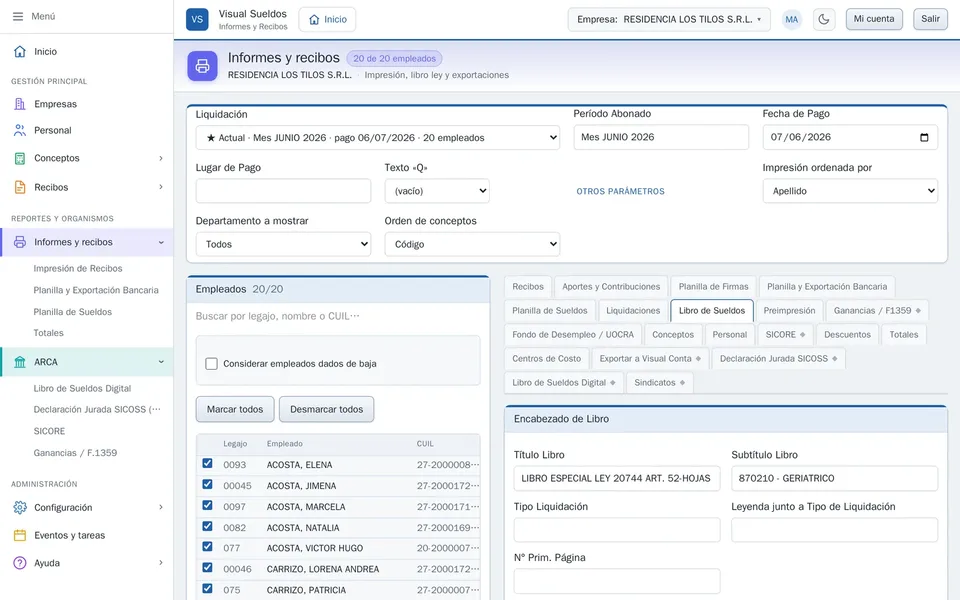Viewport: 960px width, 600px height.
Task: Open the hamburger Menú icon
Action: [x=18, y=17]
